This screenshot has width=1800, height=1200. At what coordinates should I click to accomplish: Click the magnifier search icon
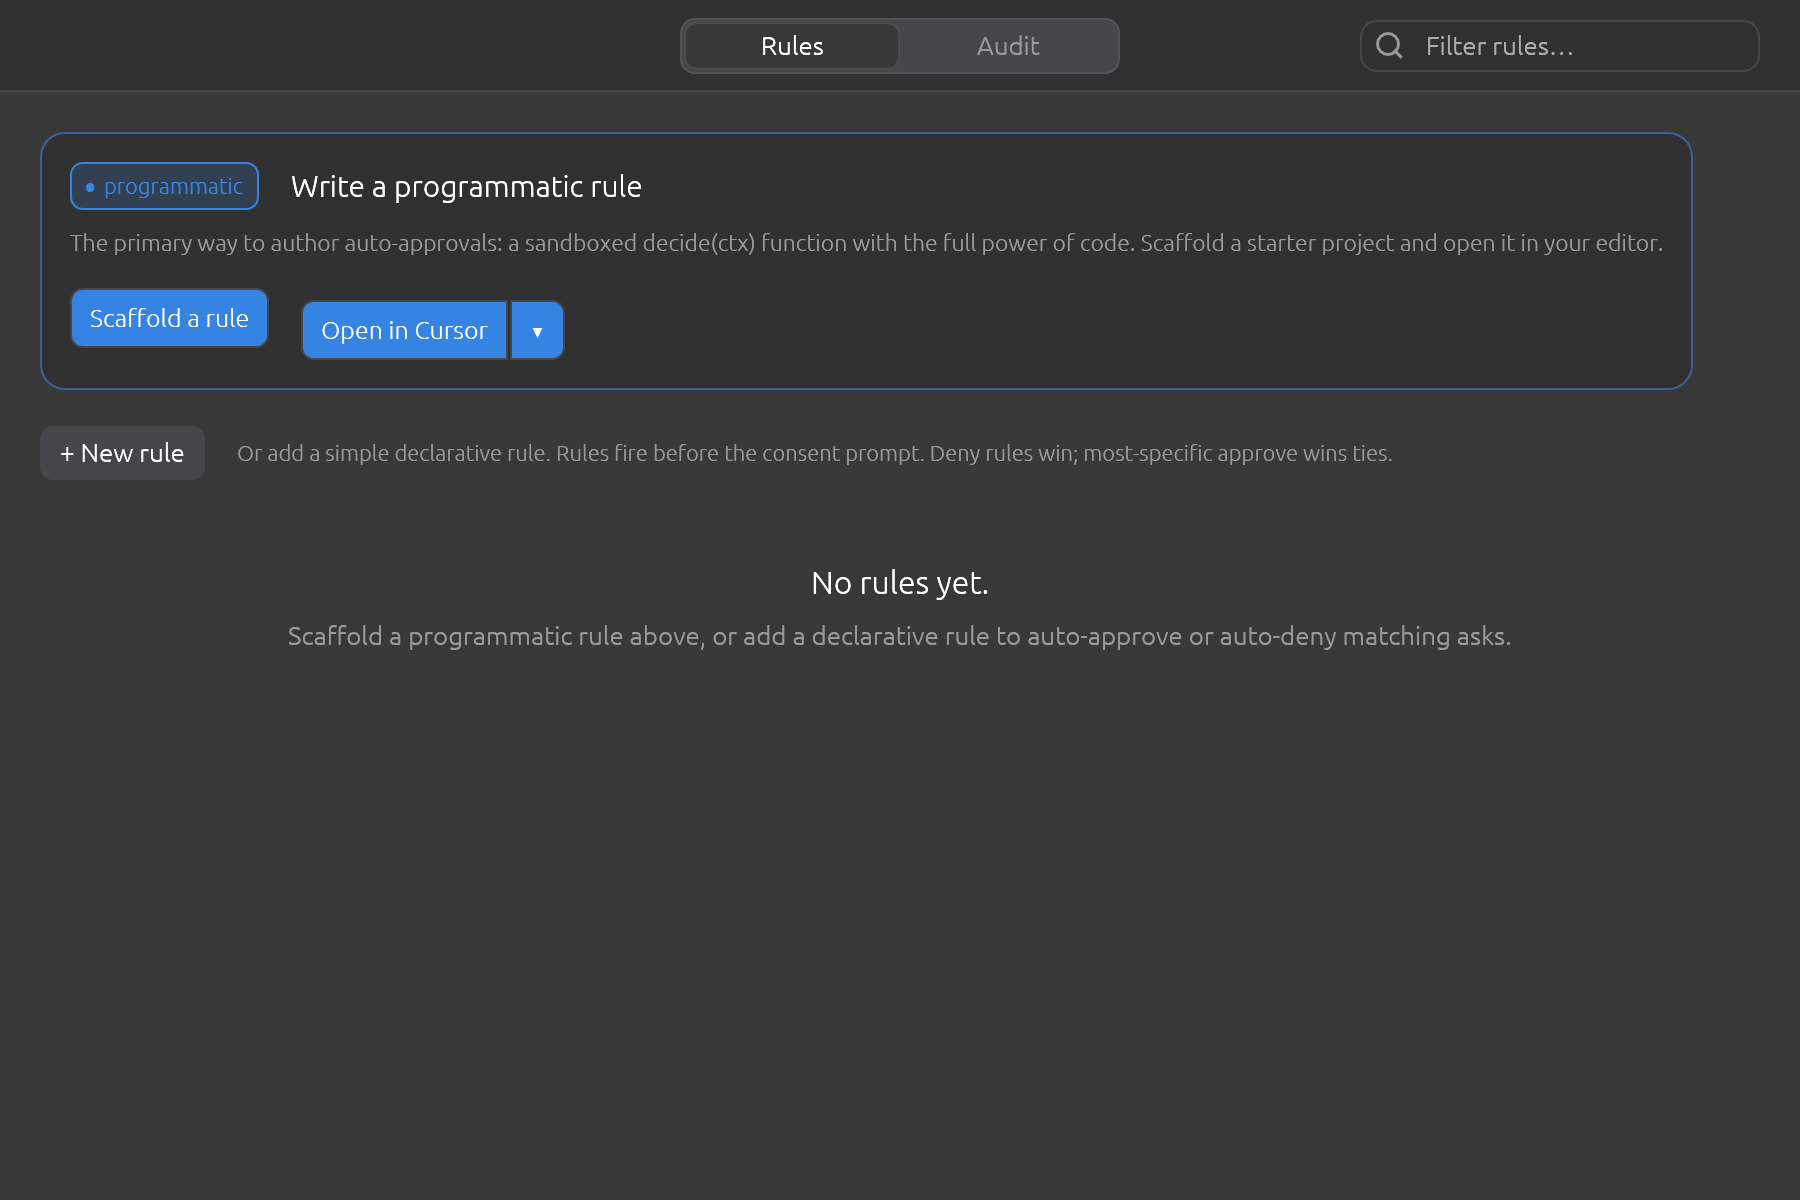coord(1389,46)
